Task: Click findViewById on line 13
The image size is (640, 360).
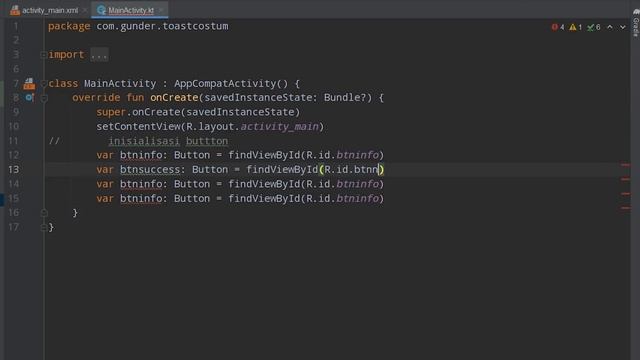Action: [282, 169]
